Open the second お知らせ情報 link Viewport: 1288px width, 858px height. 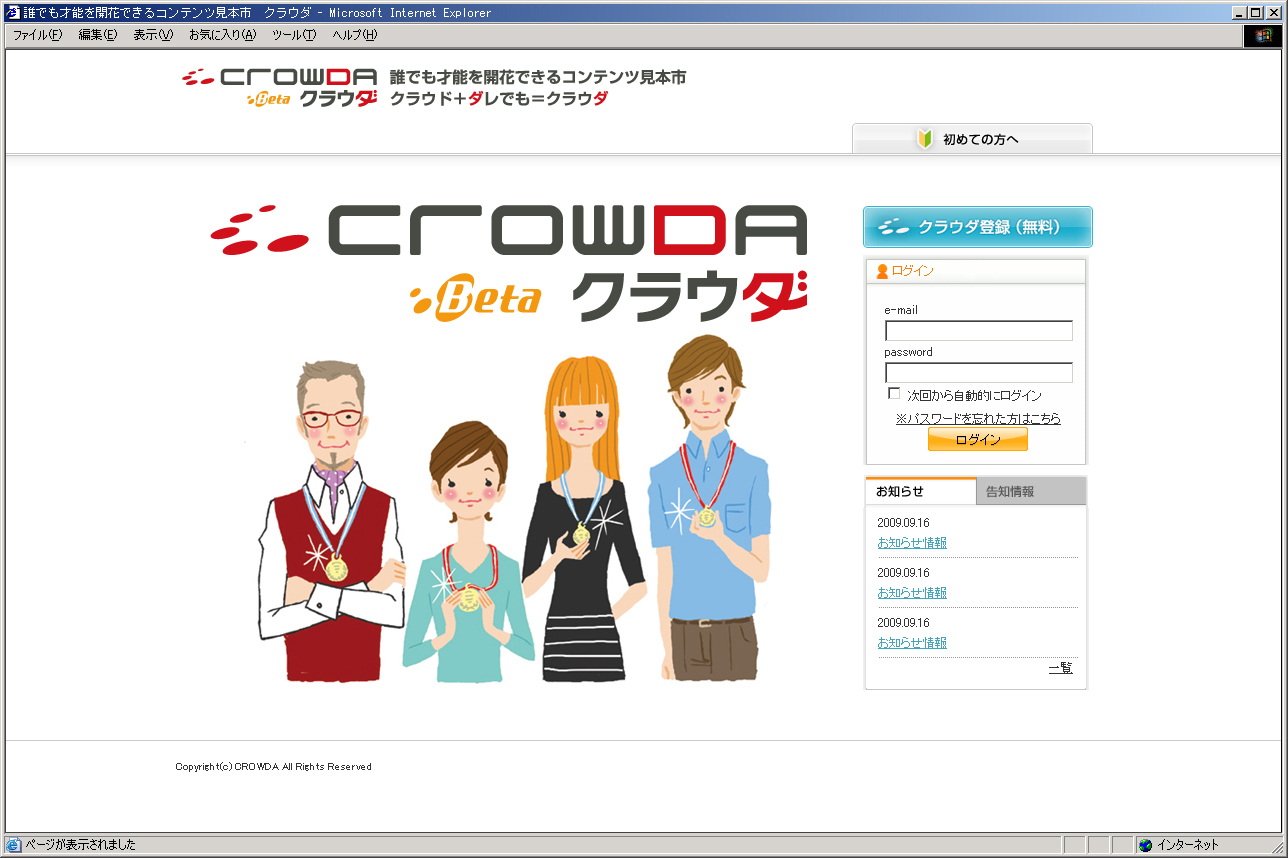click(x=912, y=593)
